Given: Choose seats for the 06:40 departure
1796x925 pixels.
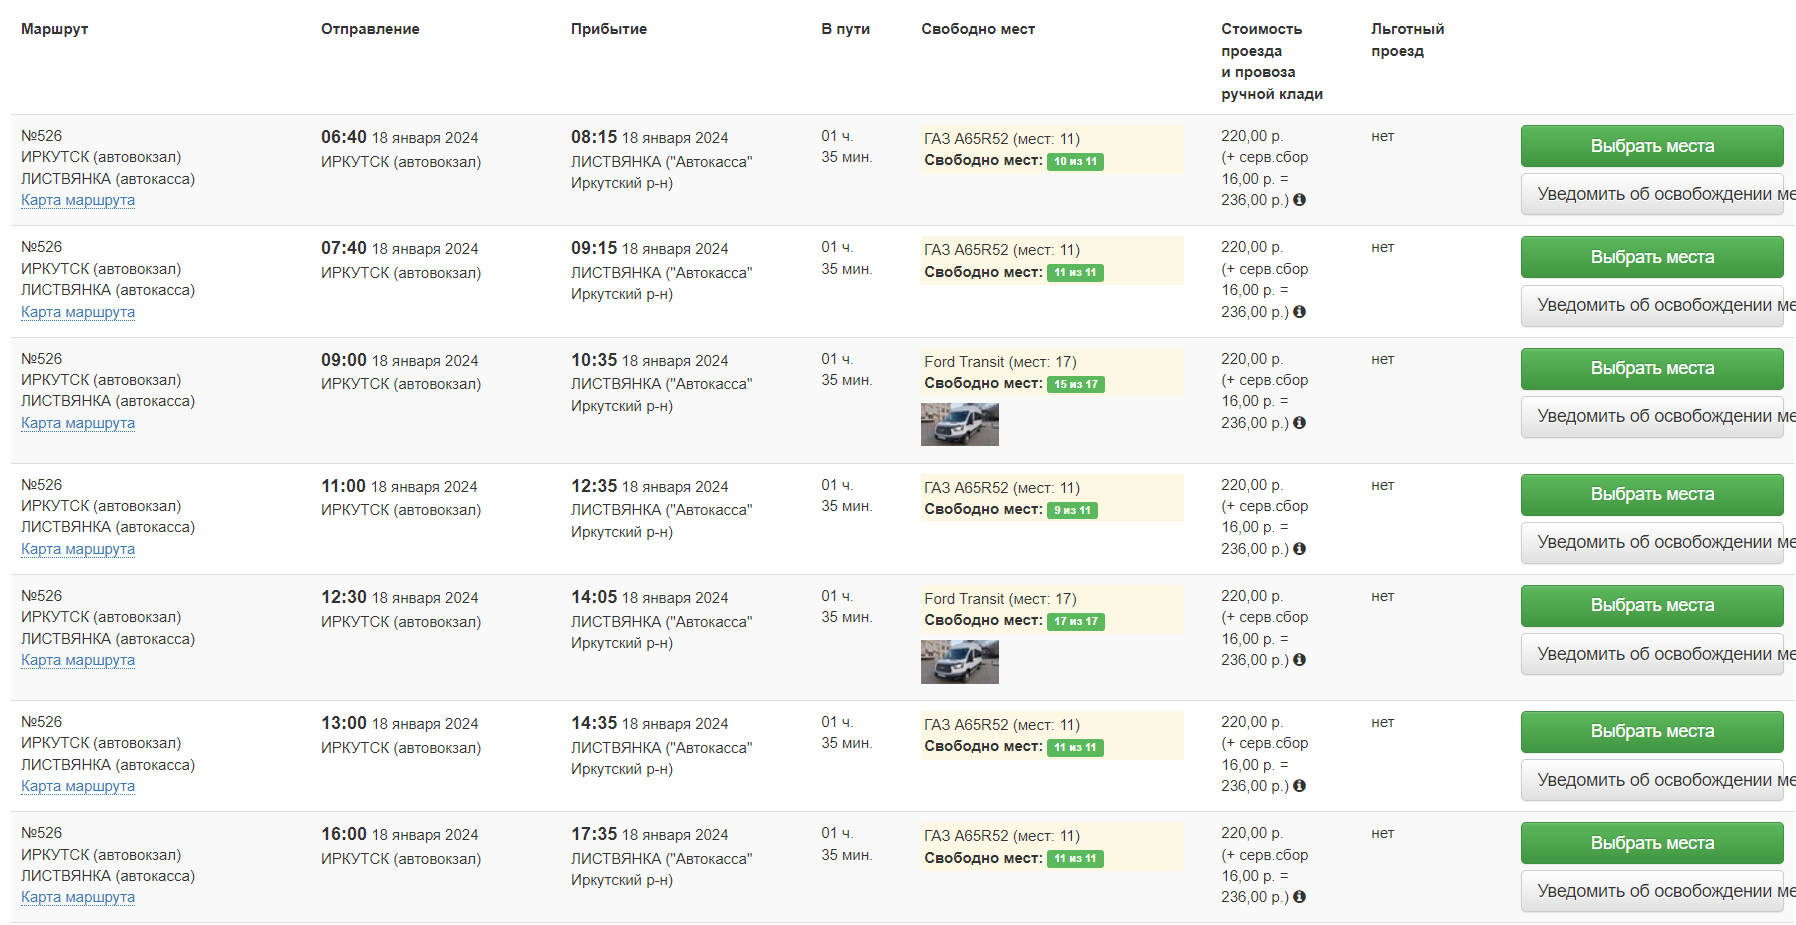Looking at the screenshot, I should [1652, 146].
